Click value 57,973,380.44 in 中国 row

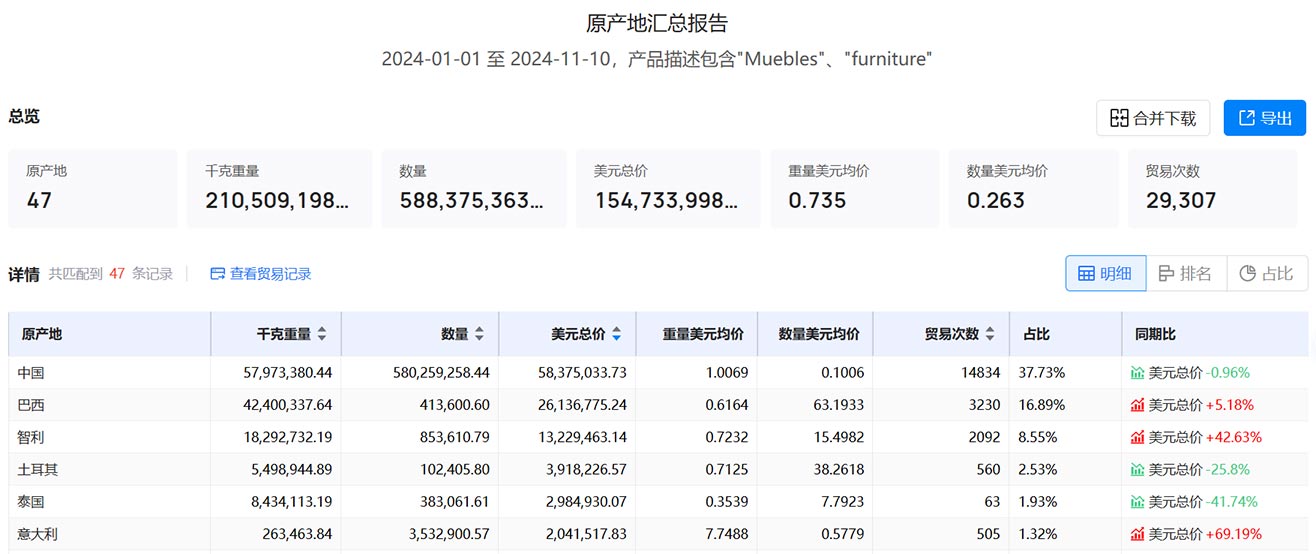[x=288, y=373]
